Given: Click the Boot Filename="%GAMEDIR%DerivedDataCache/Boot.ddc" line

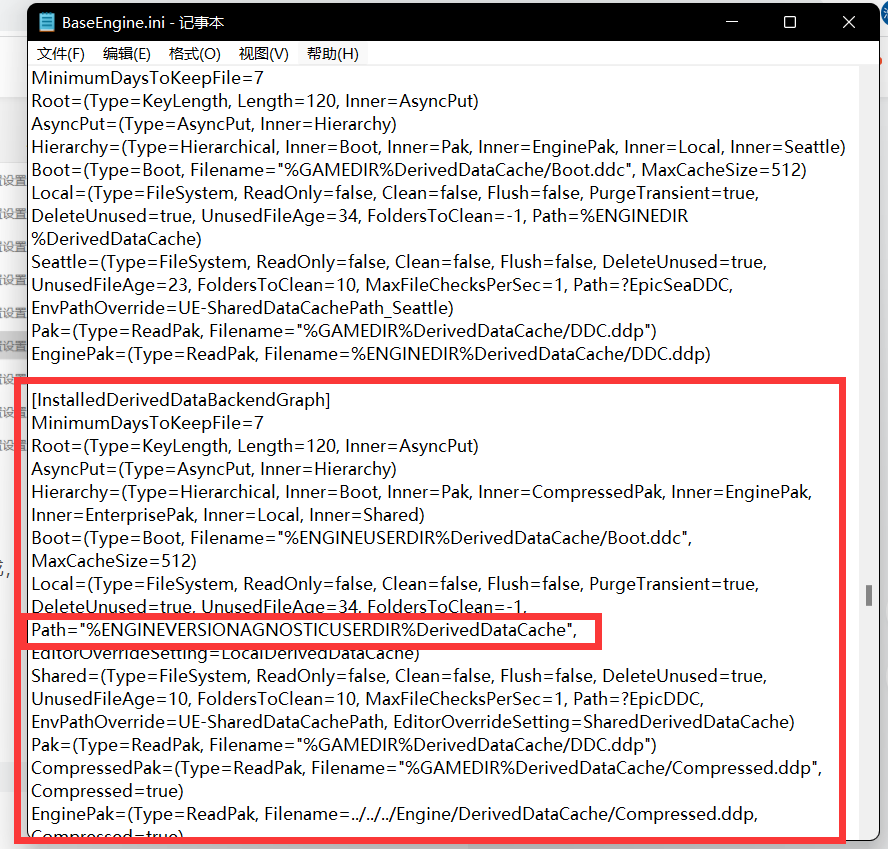Looking at the screenshot, I should point(419,170).
